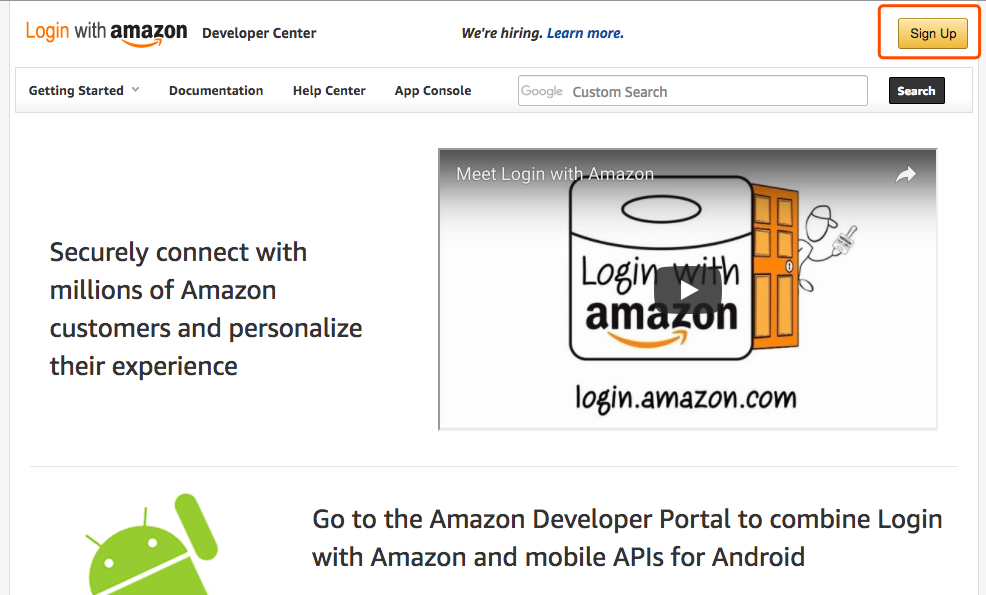986x595 pixels.
Task: Open the Getting Started menu
Action: pyautogui.click(x=76, y=91)
